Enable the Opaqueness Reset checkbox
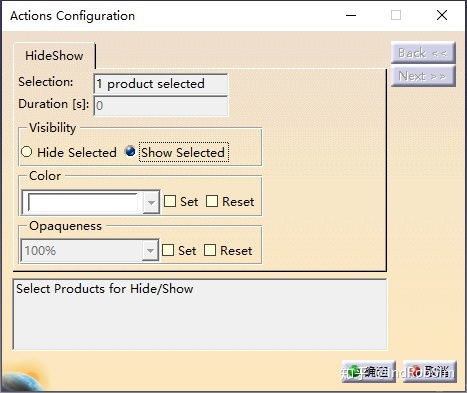The width and height of the screenshot is (467, 393). point(210,250)
